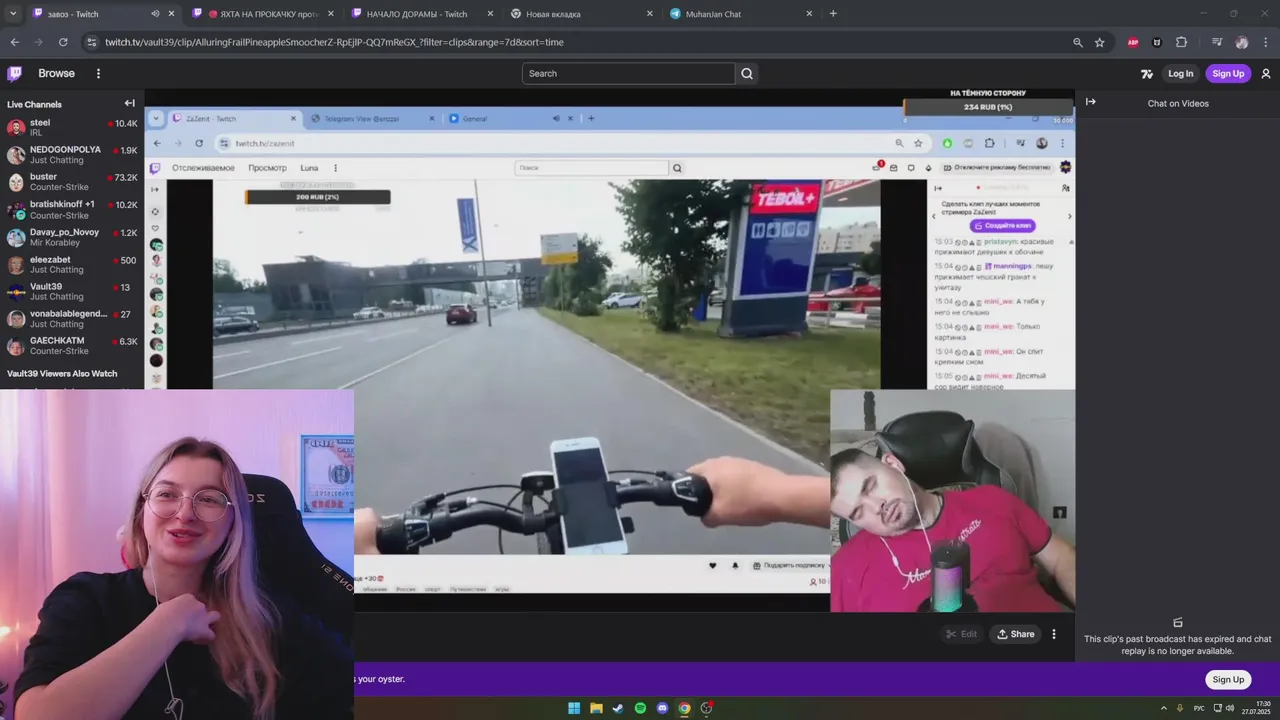Open File Explorer from taskbar
The width and height of the screenshot is (1280, 720).
click(596, 708)
